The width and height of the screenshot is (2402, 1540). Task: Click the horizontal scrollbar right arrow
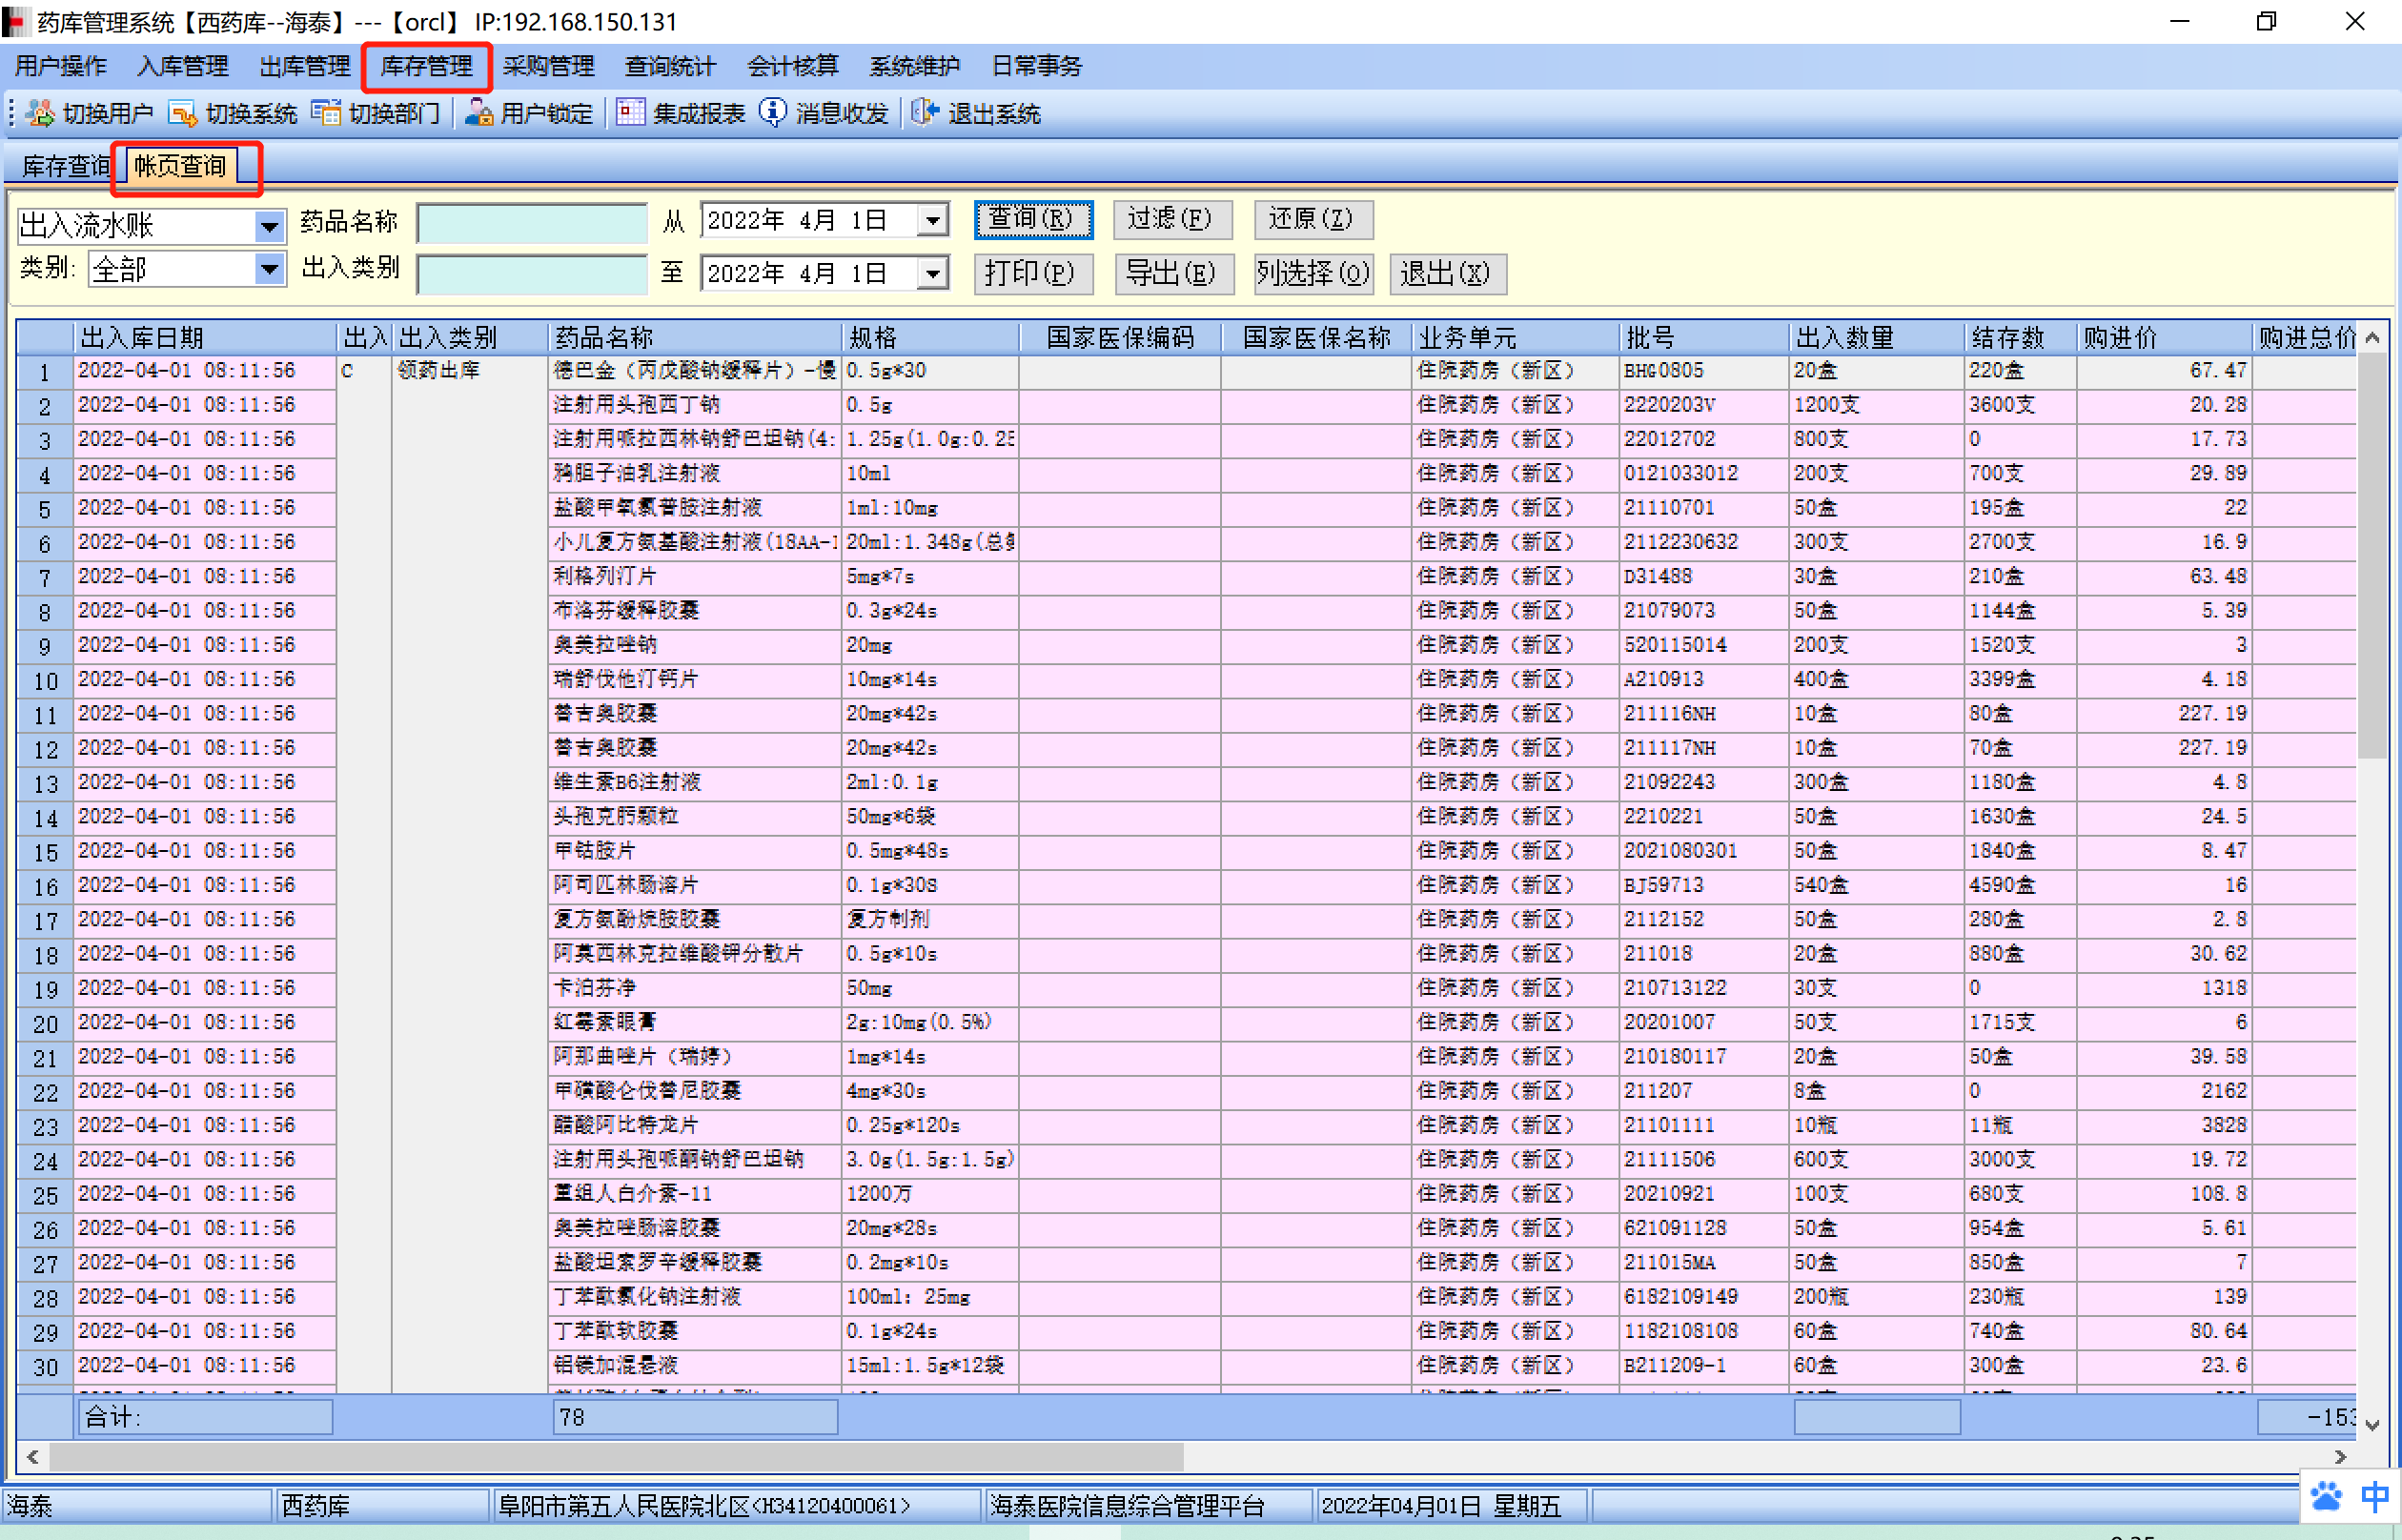(x=2339, y=1457)
